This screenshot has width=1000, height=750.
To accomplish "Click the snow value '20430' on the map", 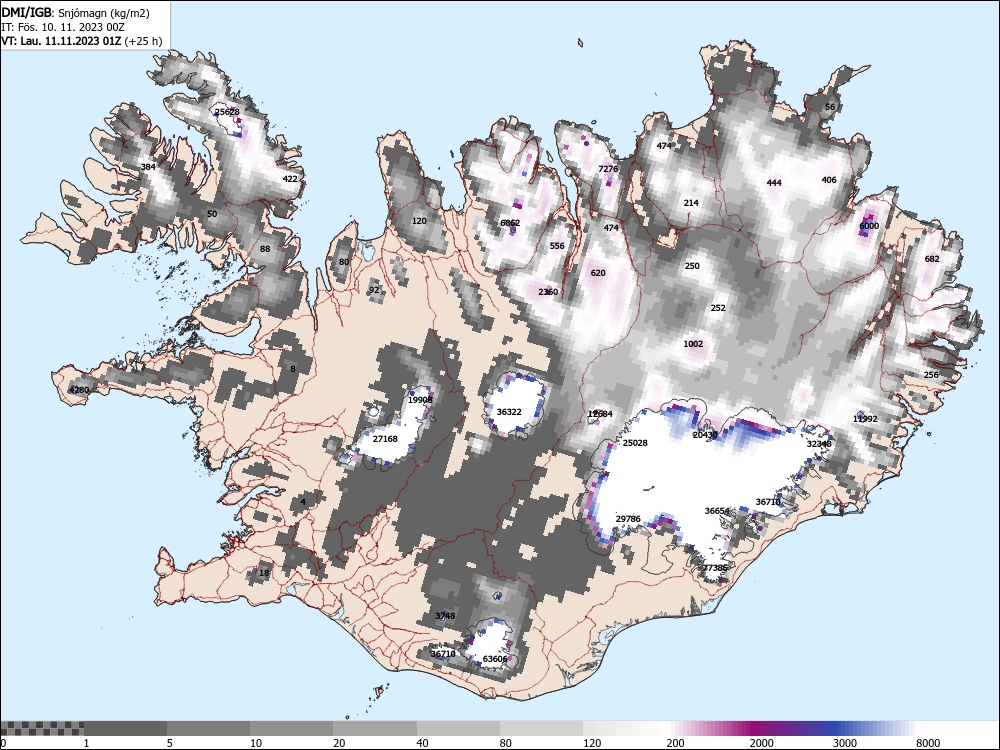I will [705, 435].
